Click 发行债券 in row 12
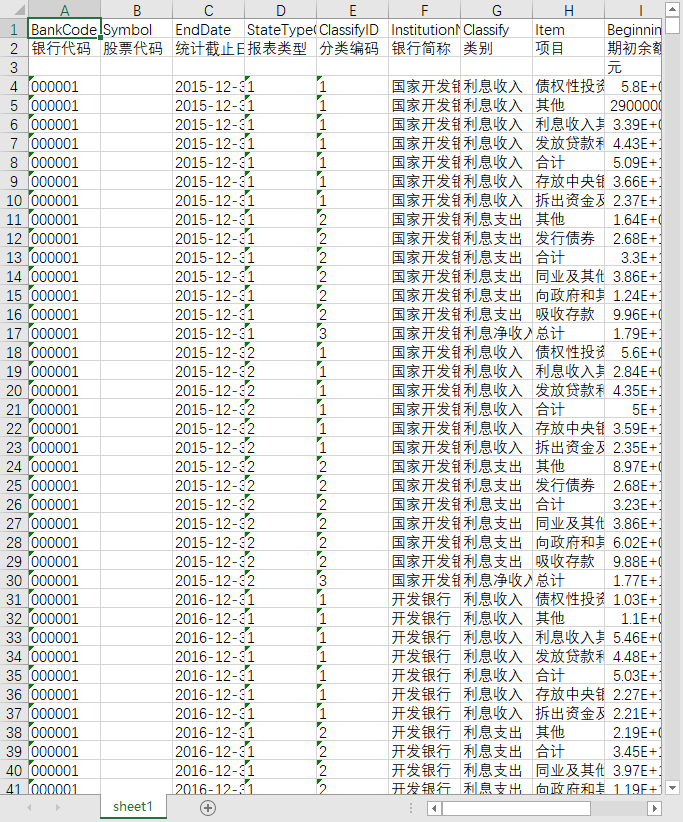The width and height of the screenshot is (683, 822). (x=568, y=239)
